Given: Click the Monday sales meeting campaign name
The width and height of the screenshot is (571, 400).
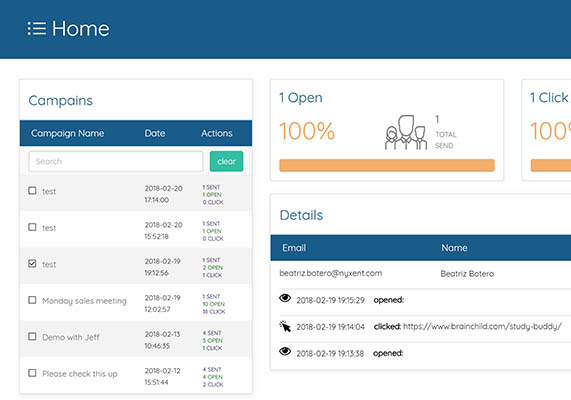Looking at the screenshot, I should [x=84, y=301].
